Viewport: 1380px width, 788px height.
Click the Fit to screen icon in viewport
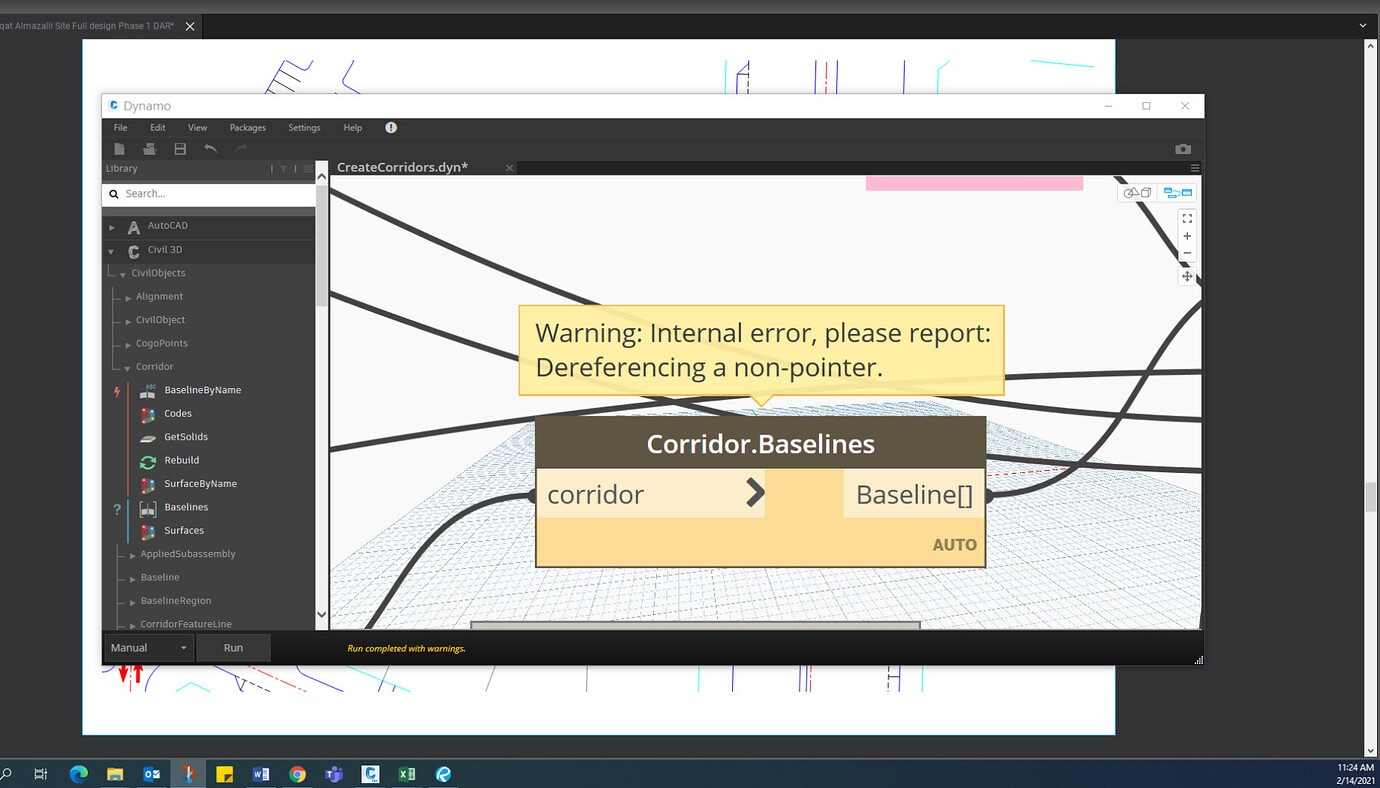1187,218
